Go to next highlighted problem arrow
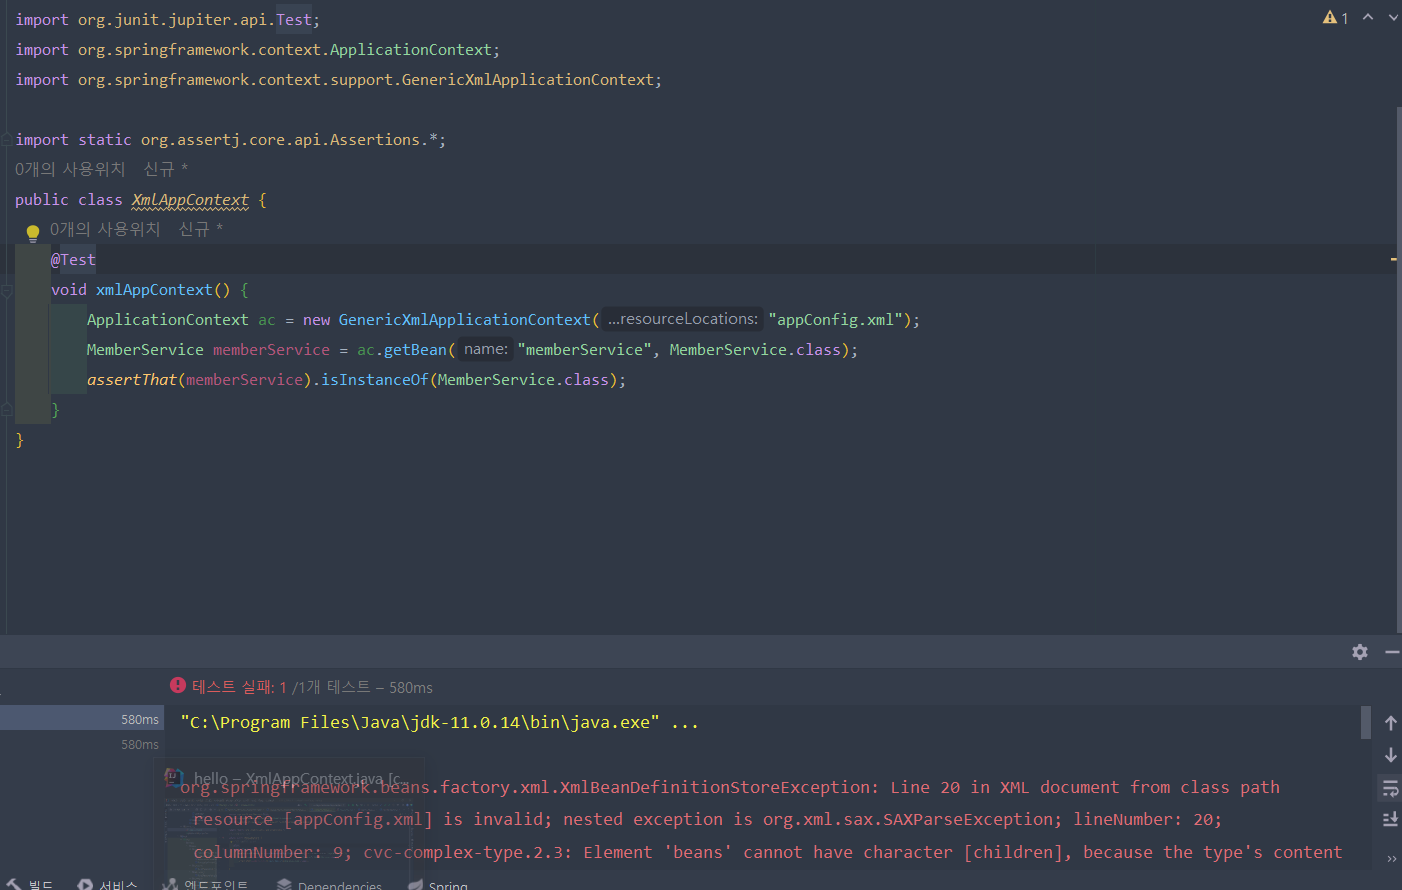Image resolution: width=1402 pixels, height=890 pixels. pyautogui.click(x=1393, y=18)
